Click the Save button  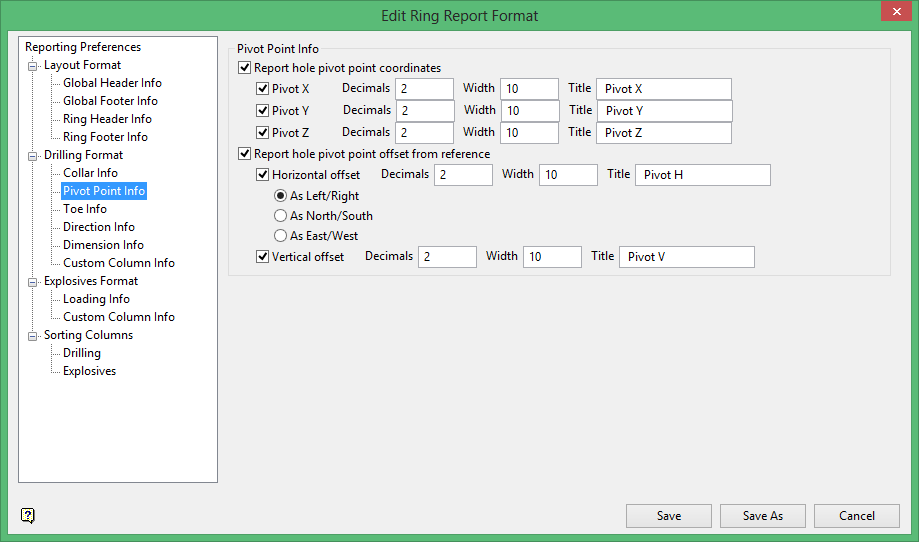click(669, 516)
